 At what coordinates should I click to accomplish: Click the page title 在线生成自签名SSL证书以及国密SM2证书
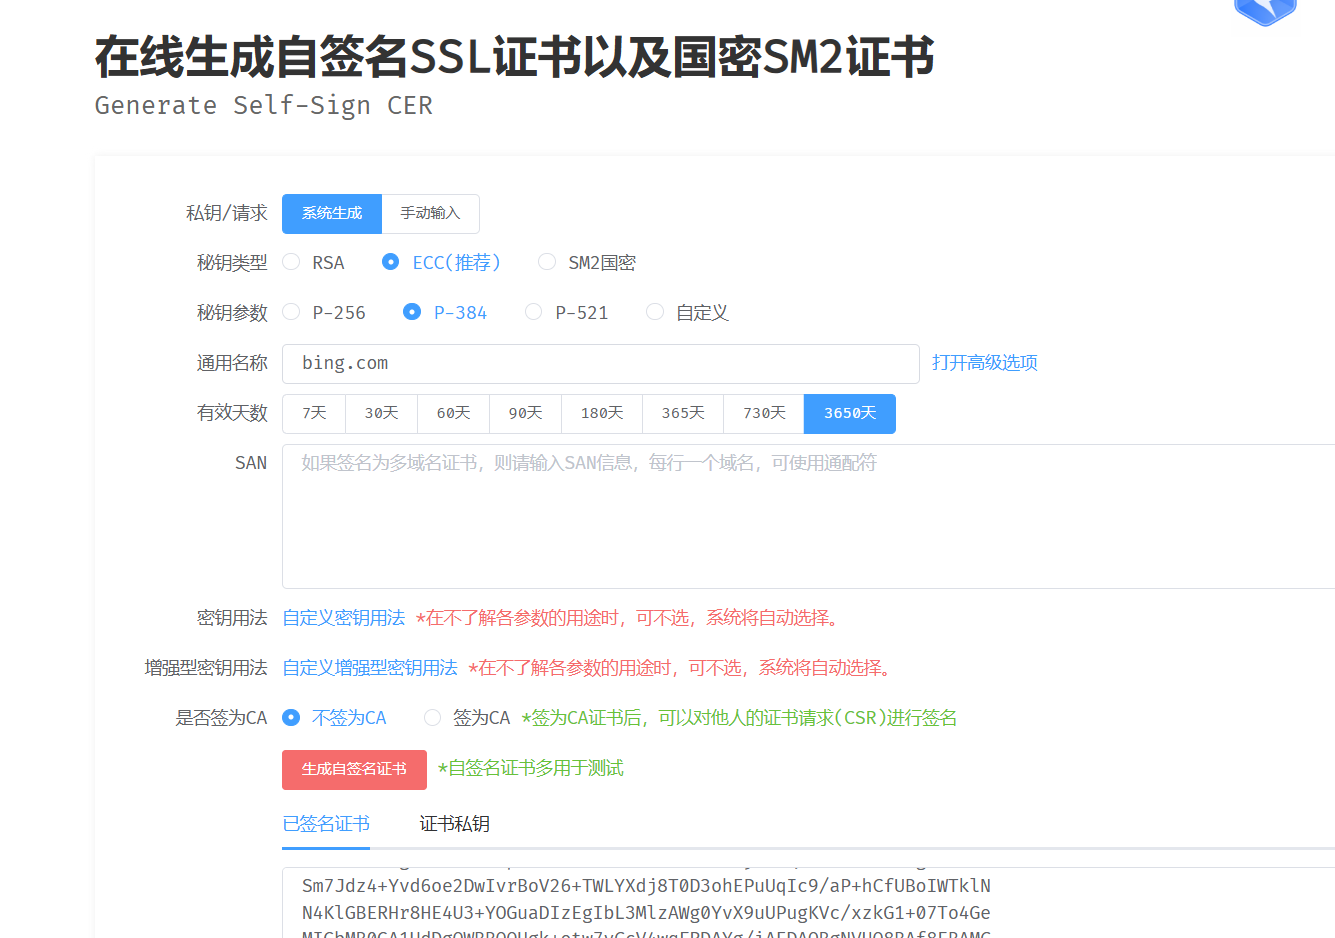[x=515, y=57]
